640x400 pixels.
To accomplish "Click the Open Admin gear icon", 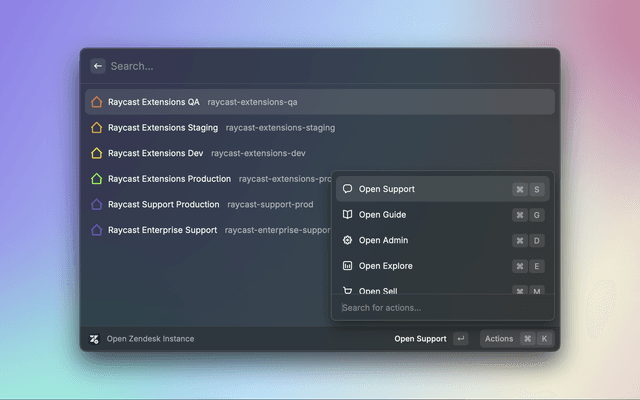I will [347, 241].
